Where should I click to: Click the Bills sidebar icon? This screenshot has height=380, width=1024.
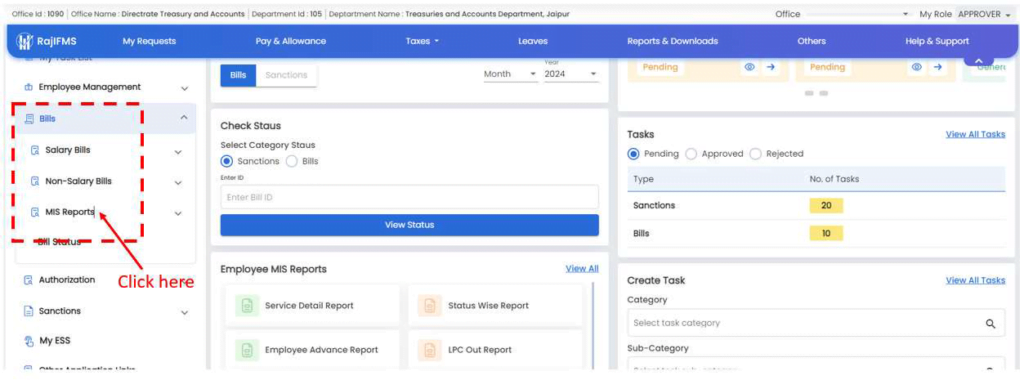pyautogui.click(x=29, y=119)
